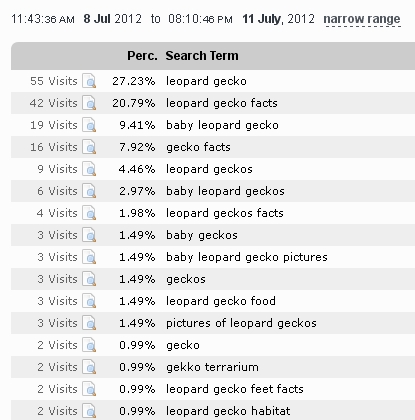The width and height of the screenshot is (415, 420).
Task: Open magnifier icon for 'gekko terrarium' row
Action: click(x=89, y=367)
